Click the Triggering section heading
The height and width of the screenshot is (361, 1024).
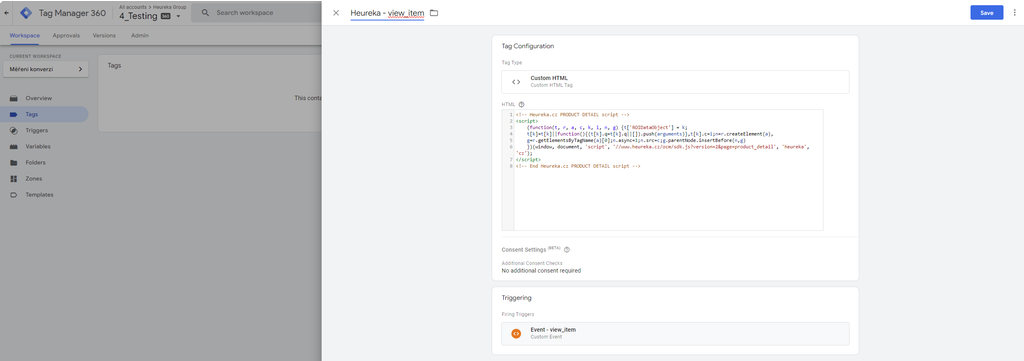(x=516, y=298)
